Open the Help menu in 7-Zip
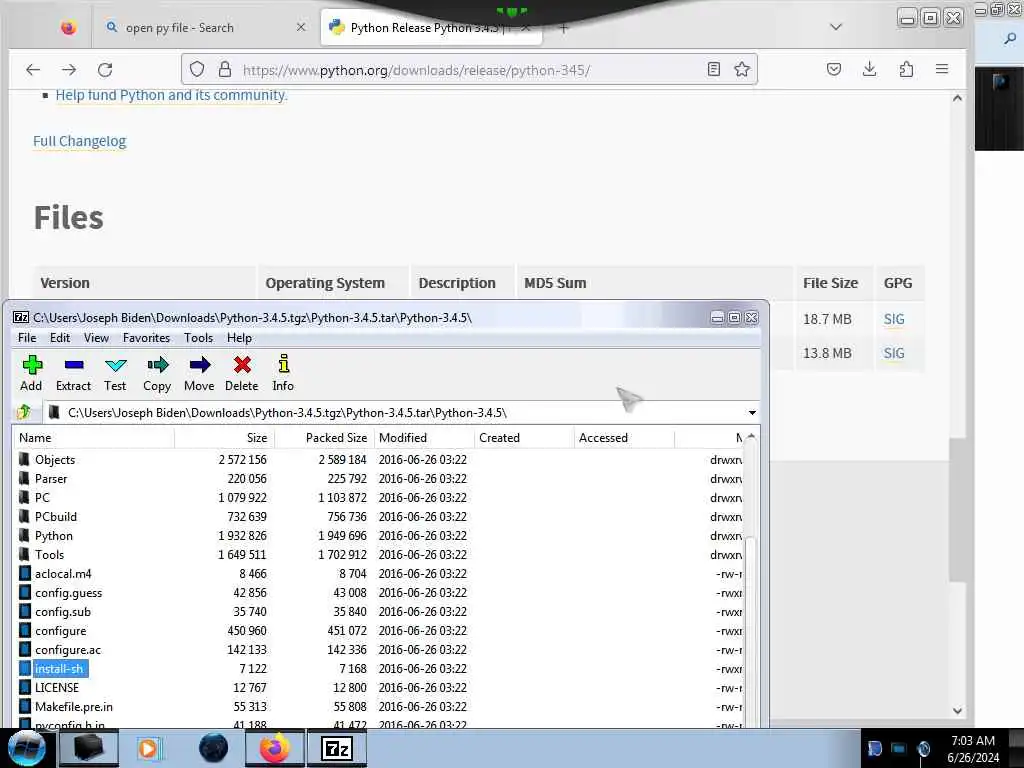Viewport: 1024px width, 768px height. coord(239,338)
